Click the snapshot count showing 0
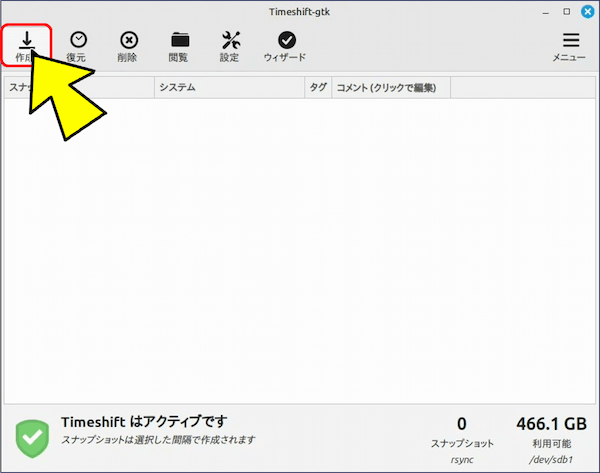 461,423
